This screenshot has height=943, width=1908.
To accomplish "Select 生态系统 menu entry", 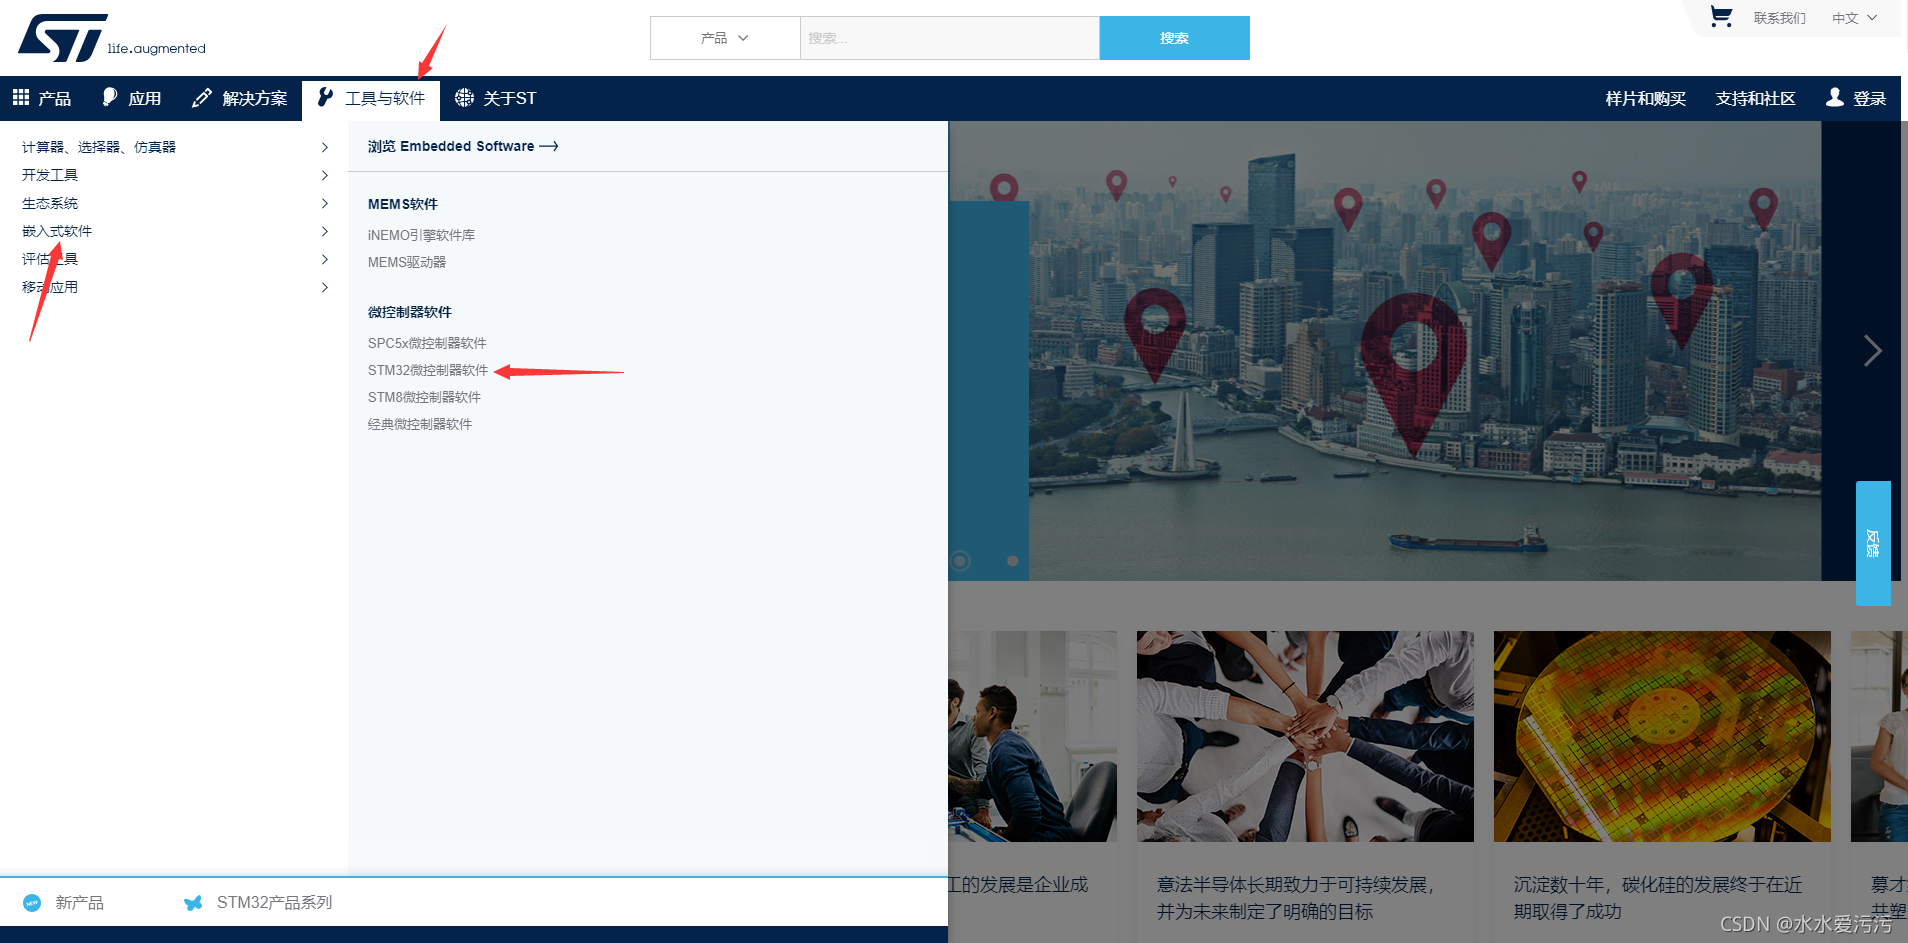I will 50,203.
